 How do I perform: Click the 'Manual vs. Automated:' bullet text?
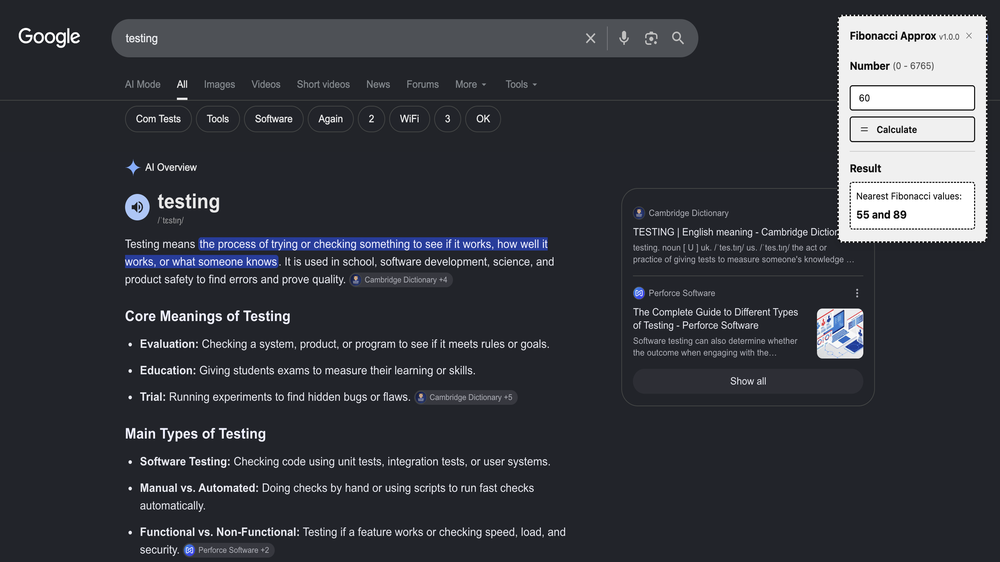tap(337, 496)
